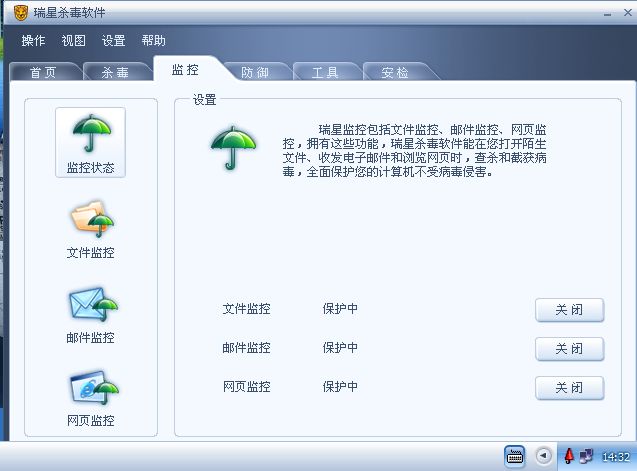Click the 14:32 taskbar clock
The image size is (637, 471).
616,457
